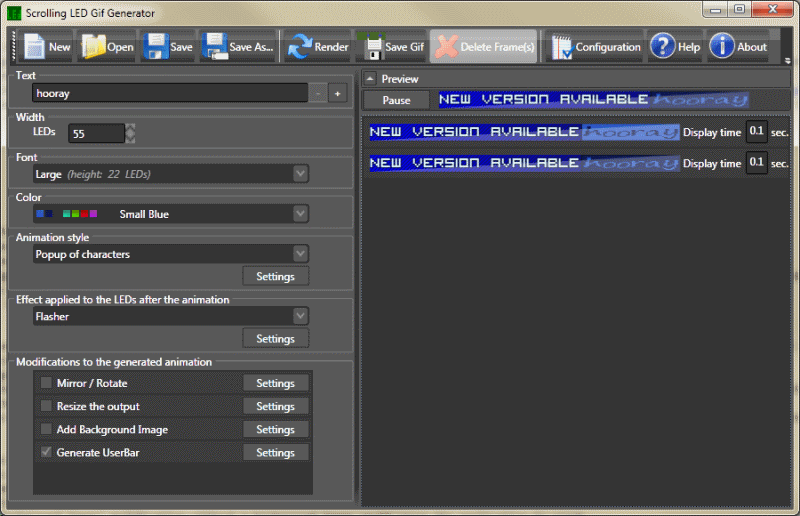Screen dimensions: 800x516
Task: Enable the Mirror / Rotate checkbox
Action: click(x=46, y=383)
